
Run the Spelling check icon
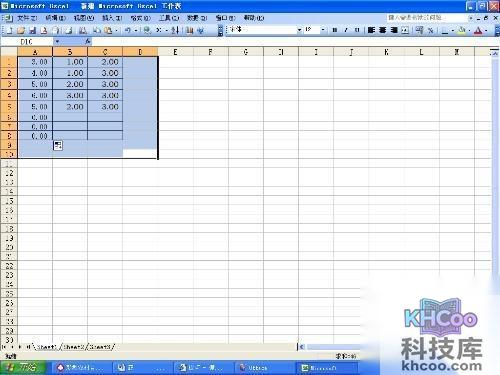[83, 30]
